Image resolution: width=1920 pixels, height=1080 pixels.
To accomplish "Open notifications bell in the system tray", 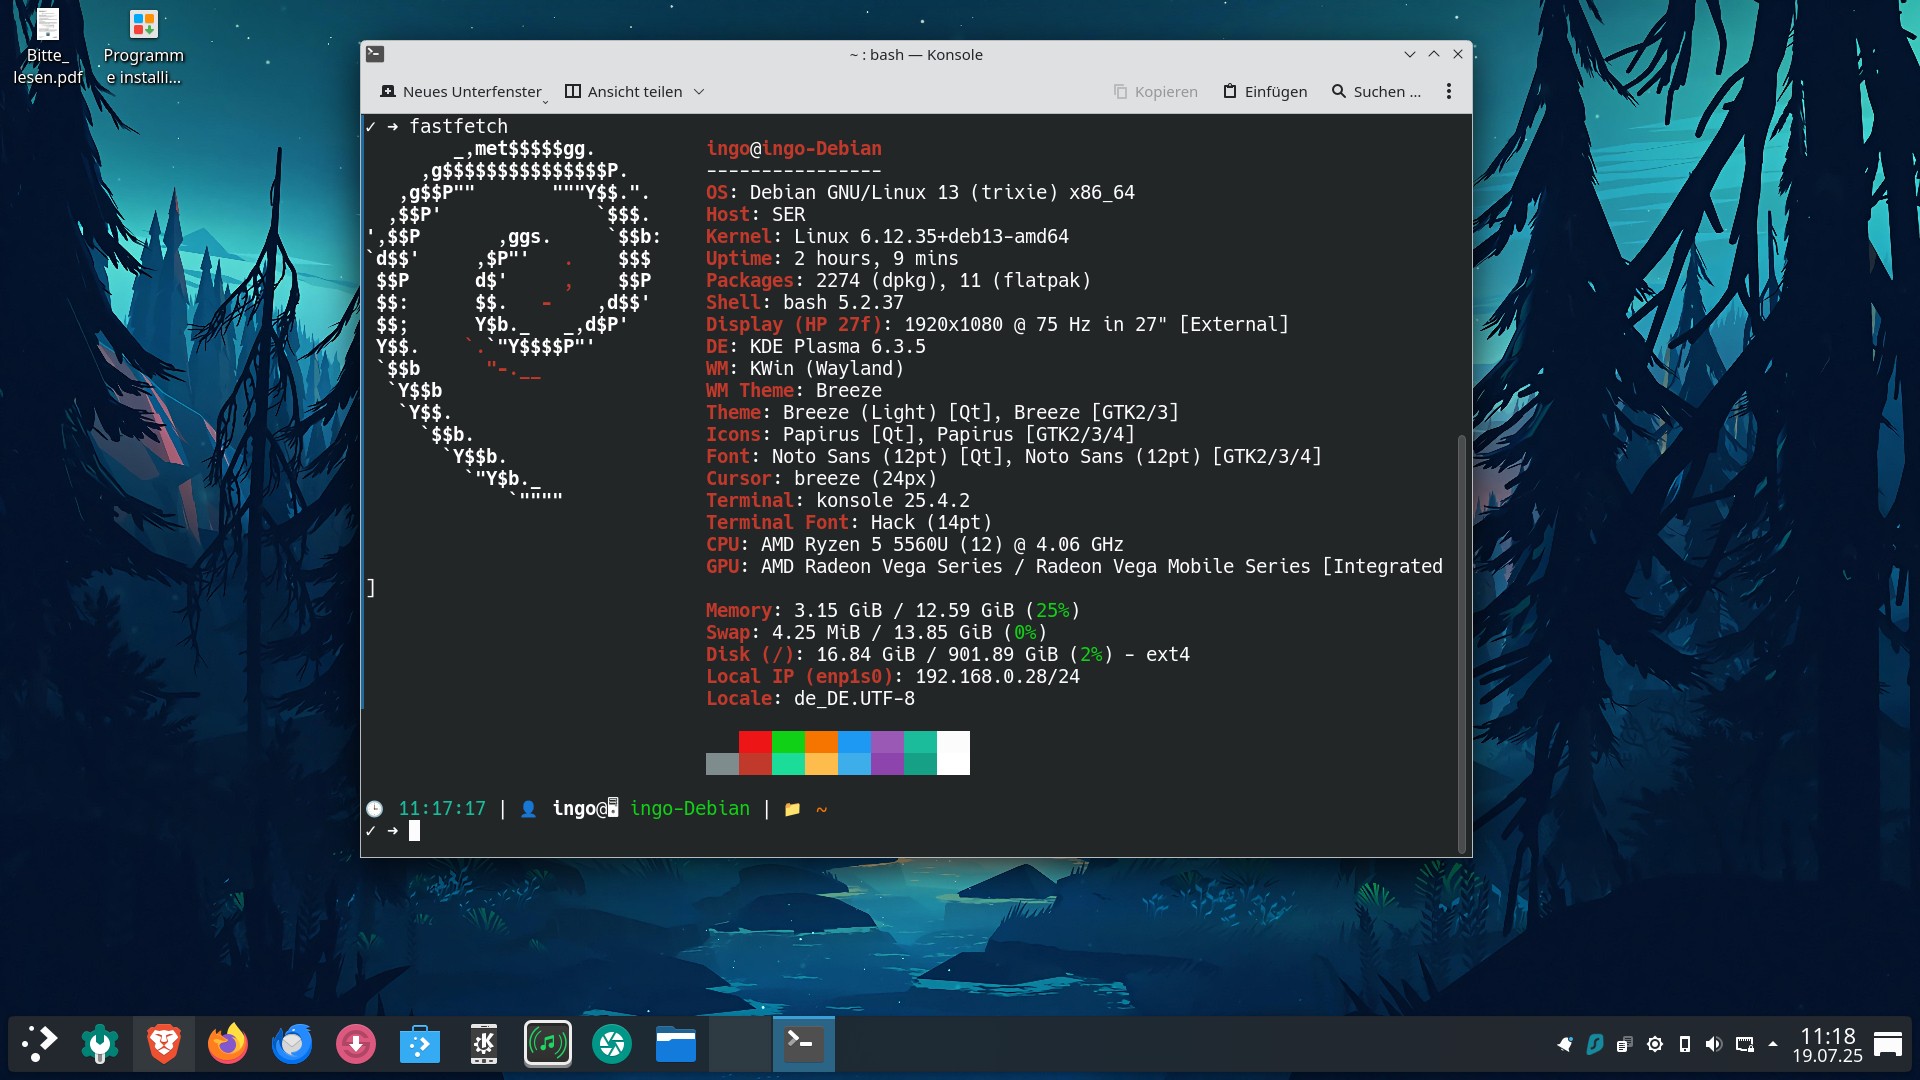I will (x=1565, y=1044).
